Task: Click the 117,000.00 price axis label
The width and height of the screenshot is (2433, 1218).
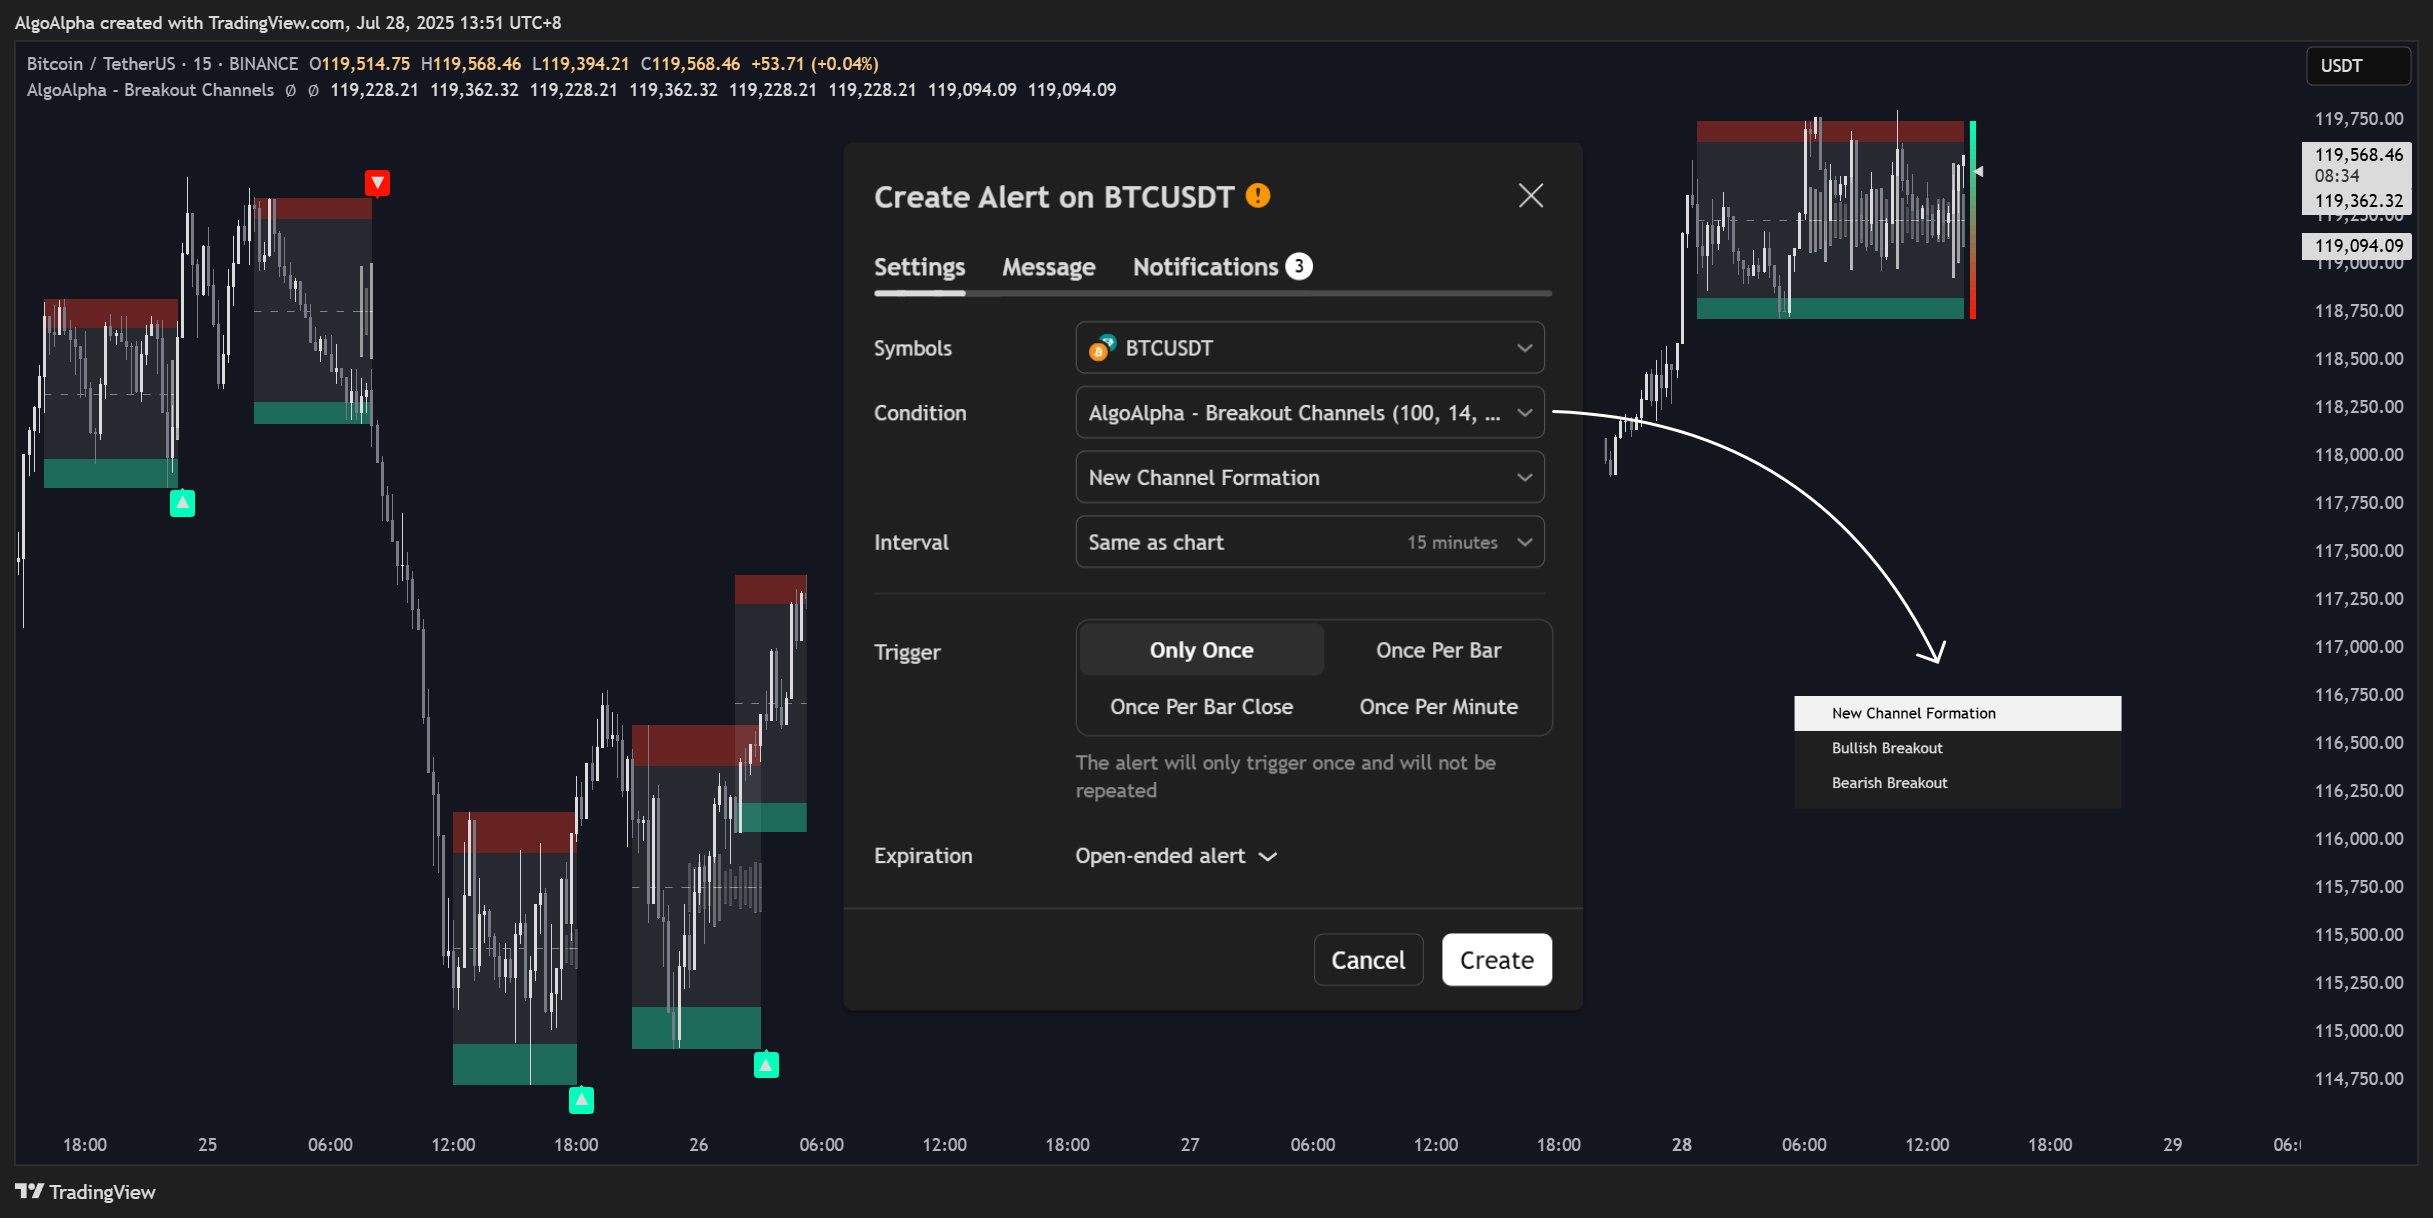Action: click(x=2358, y=647)
